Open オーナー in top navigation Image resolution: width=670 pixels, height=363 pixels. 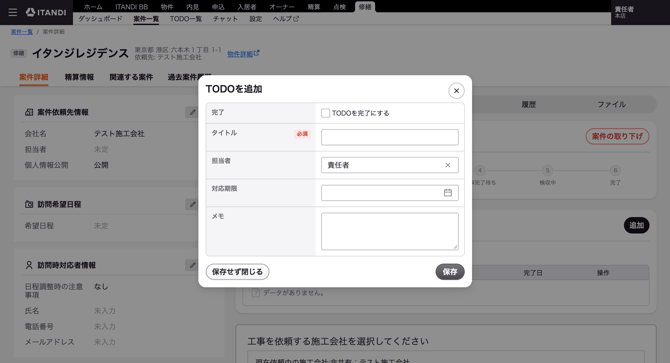(282, 7)
